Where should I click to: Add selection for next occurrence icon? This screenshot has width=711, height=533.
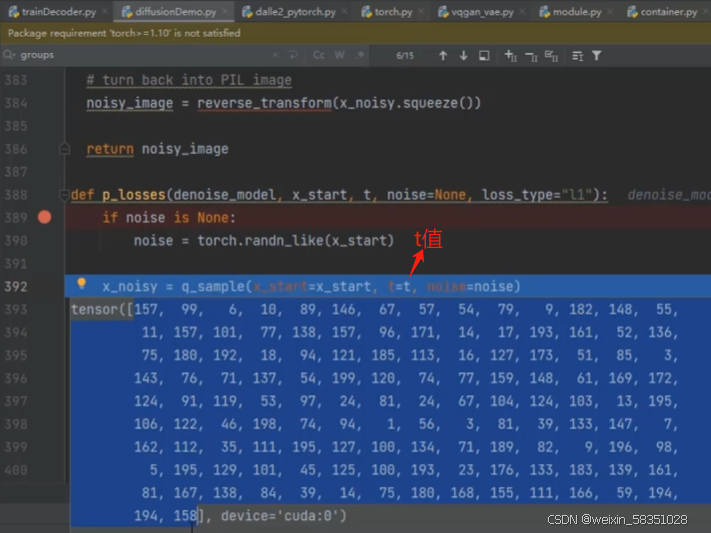pyautogui.click(x=511, y=56)
